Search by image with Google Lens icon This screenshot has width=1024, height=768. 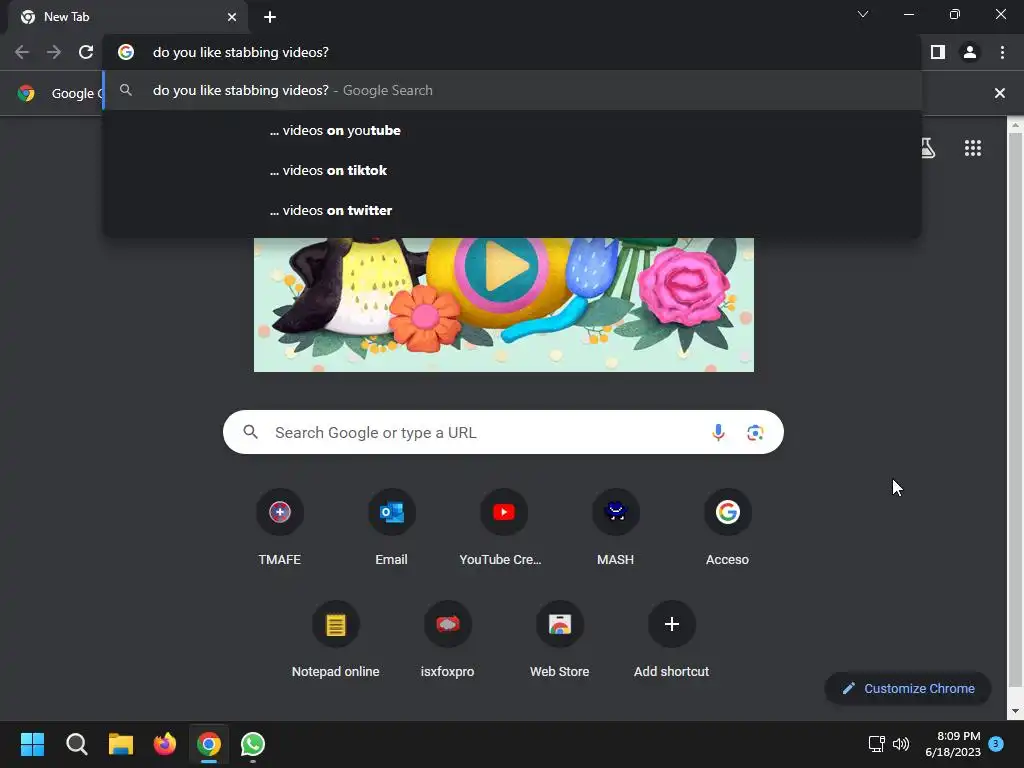tap(755, 432)
